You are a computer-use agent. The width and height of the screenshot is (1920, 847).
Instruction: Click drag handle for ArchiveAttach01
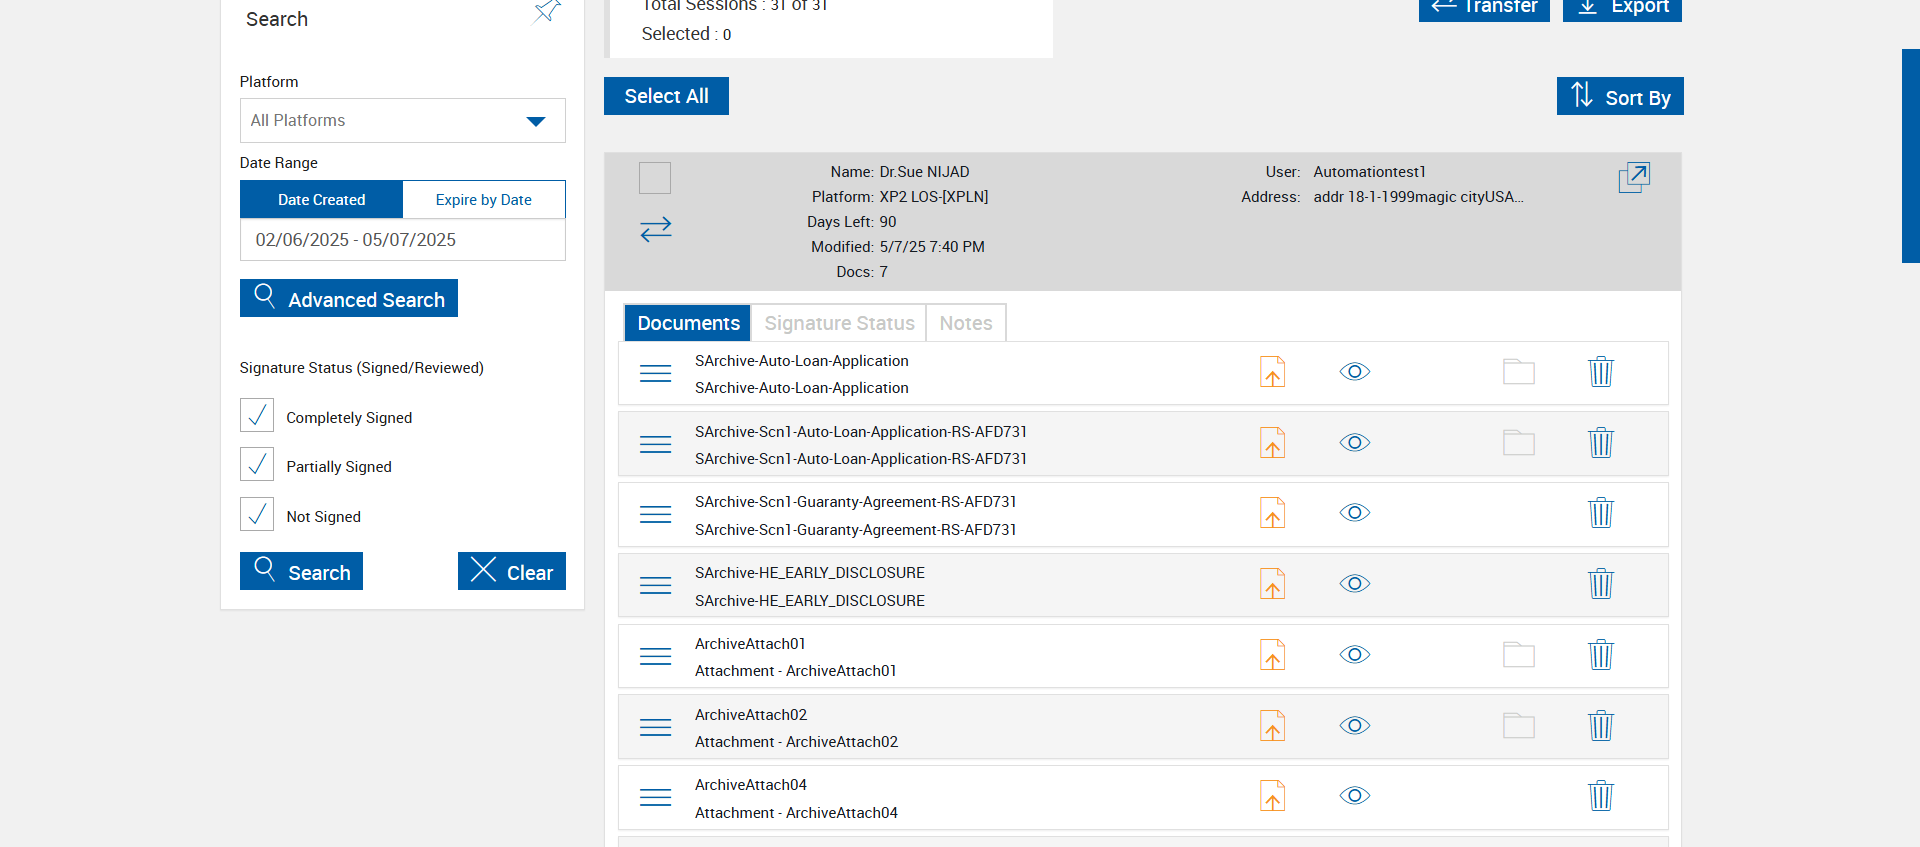[x=656, y=656]
